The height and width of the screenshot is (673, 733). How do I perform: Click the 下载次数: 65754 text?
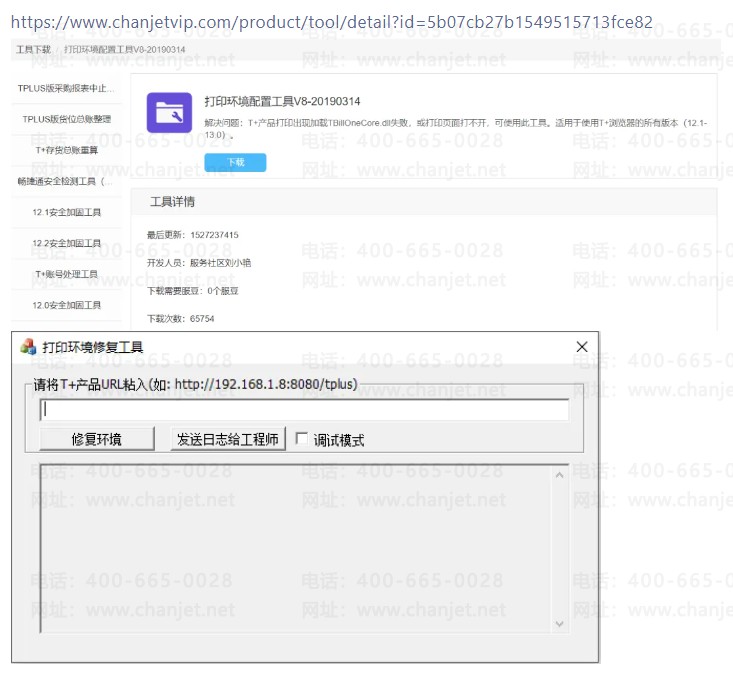pos(180,319)
